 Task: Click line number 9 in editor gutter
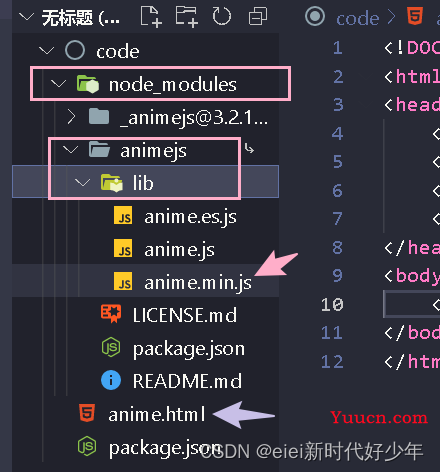(x=338, y=276)
